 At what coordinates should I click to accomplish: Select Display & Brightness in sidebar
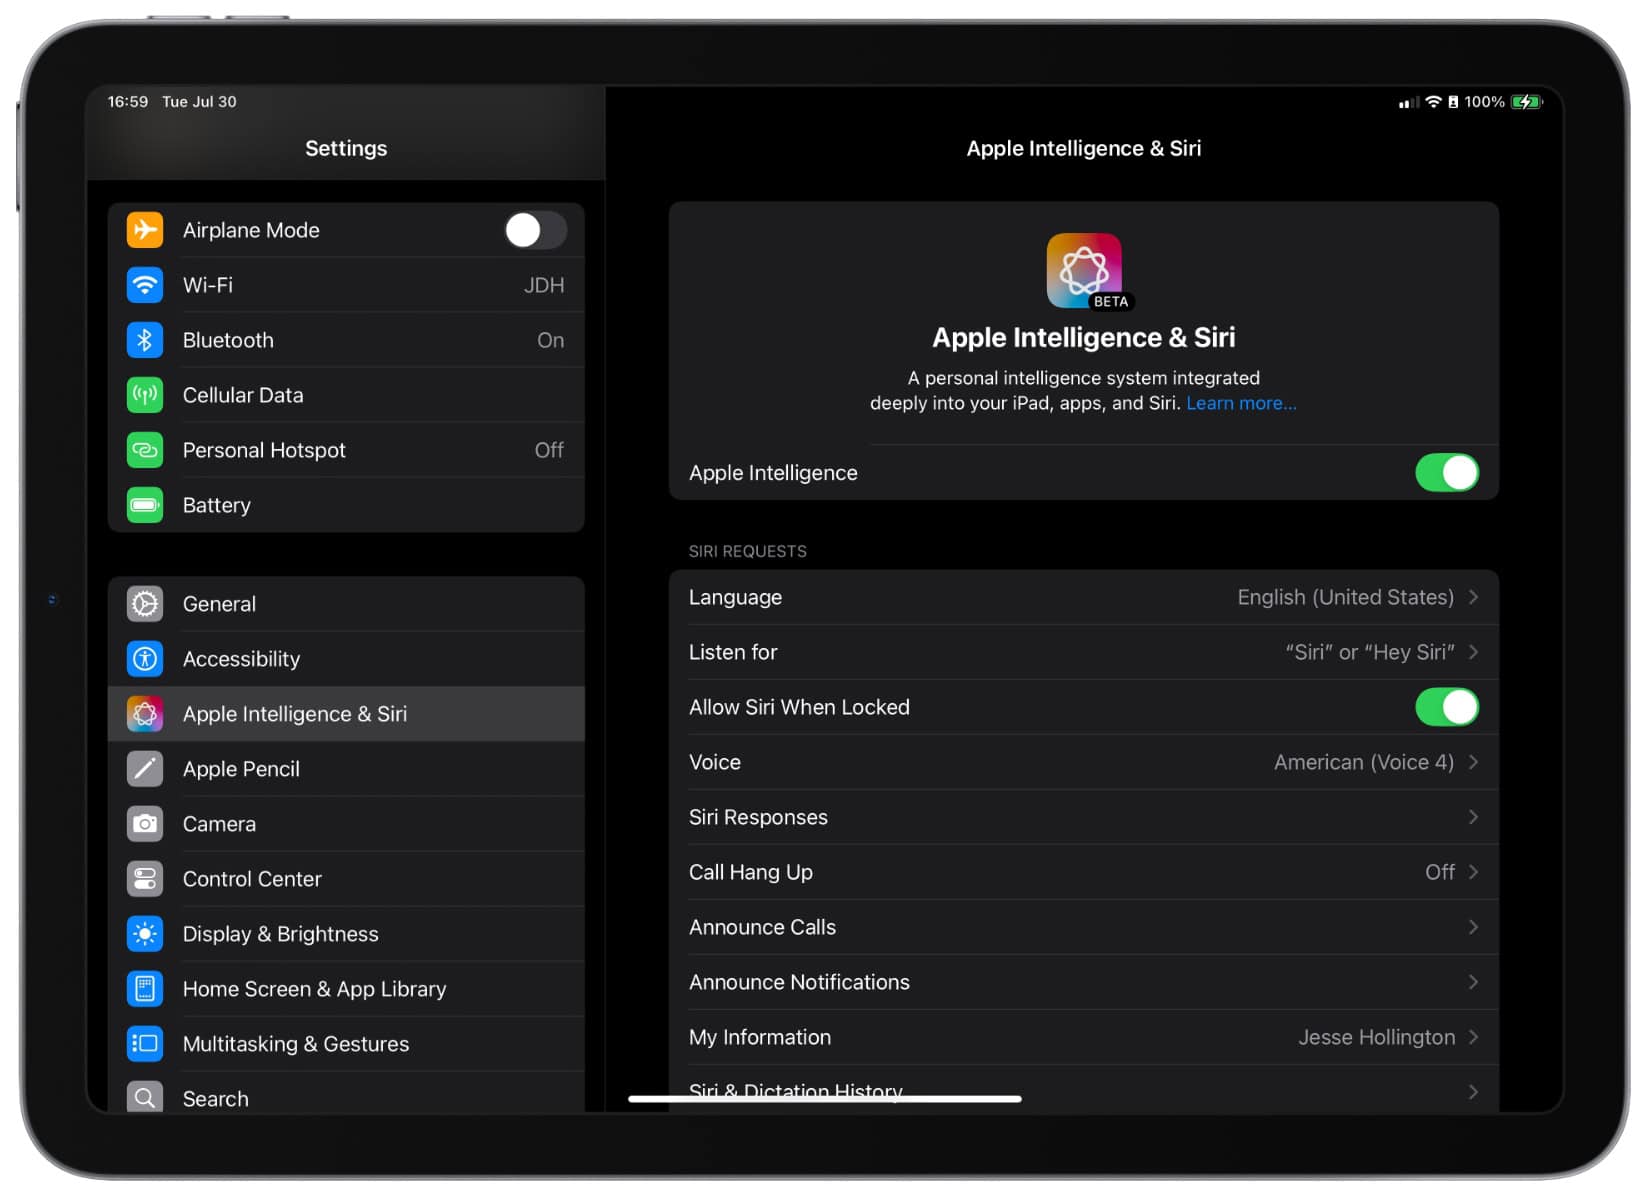(280, 934)
